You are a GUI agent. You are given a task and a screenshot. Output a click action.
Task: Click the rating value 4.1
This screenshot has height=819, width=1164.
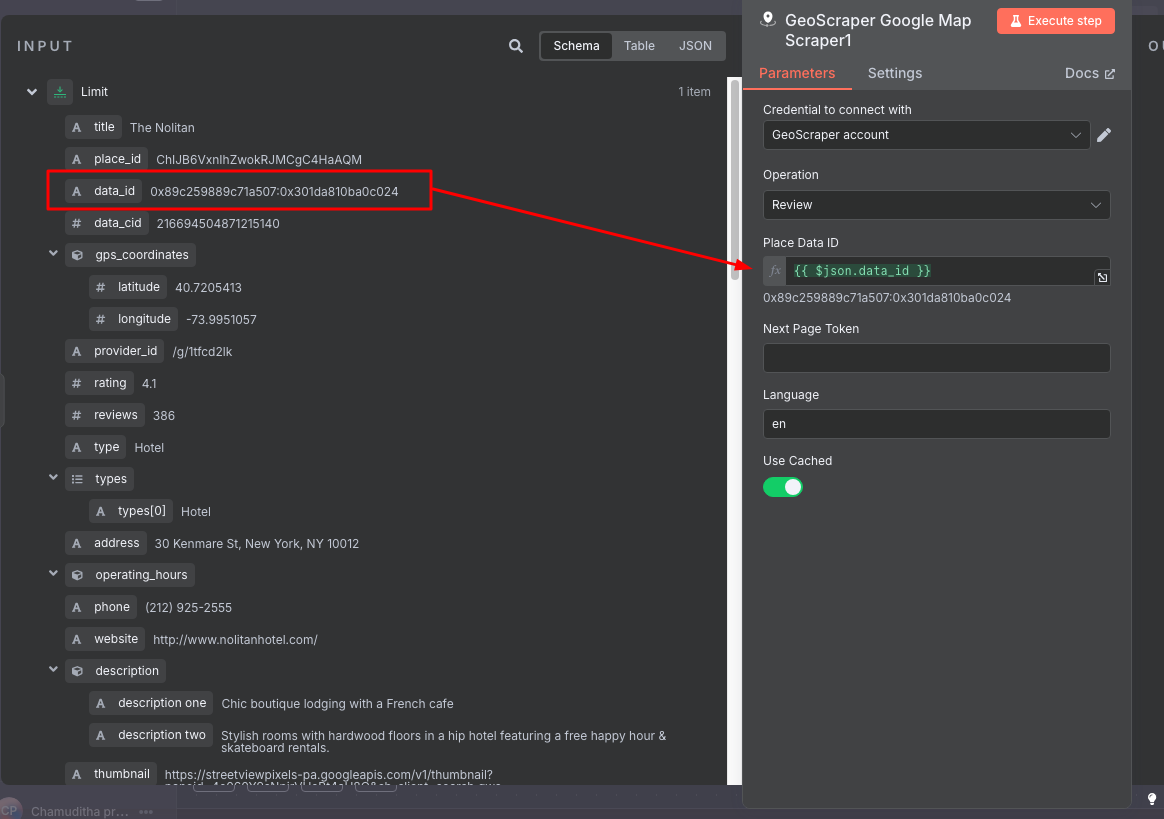(148, 384)
